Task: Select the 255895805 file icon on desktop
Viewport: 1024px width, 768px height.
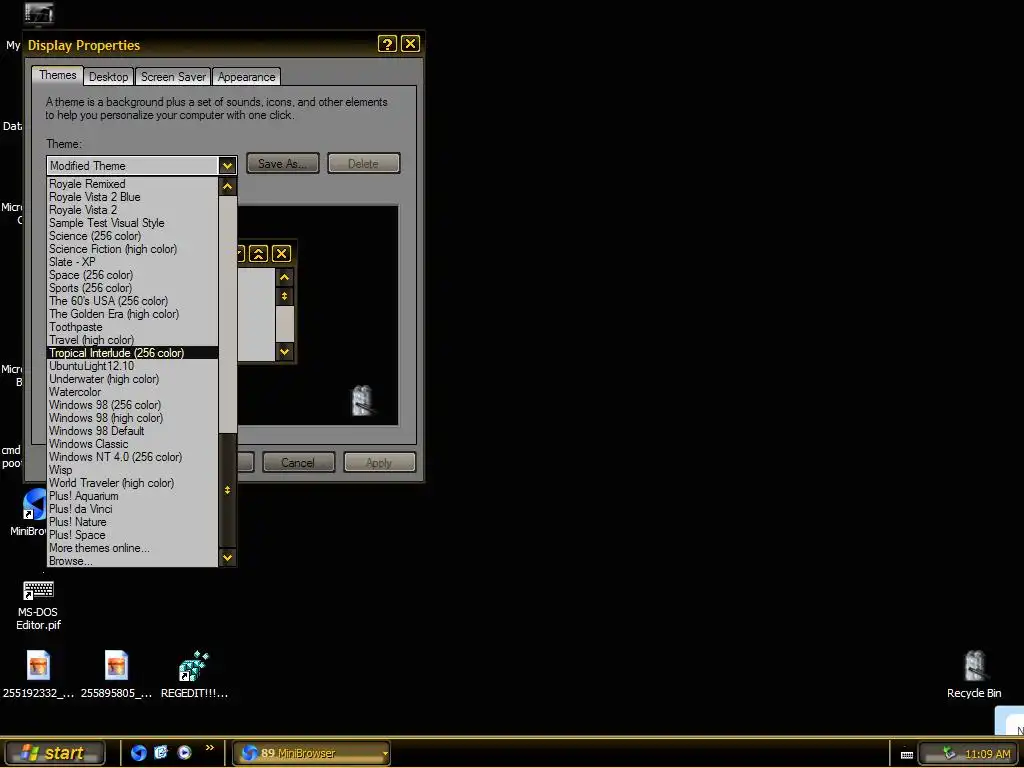Action: click(116, 665)
